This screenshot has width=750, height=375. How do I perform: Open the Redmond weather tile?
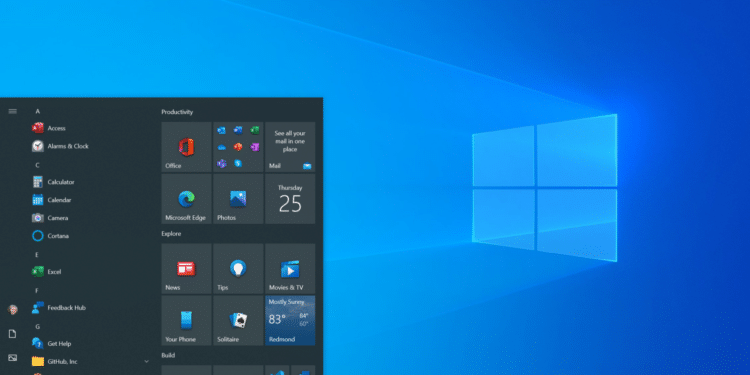tap(290, 320)
